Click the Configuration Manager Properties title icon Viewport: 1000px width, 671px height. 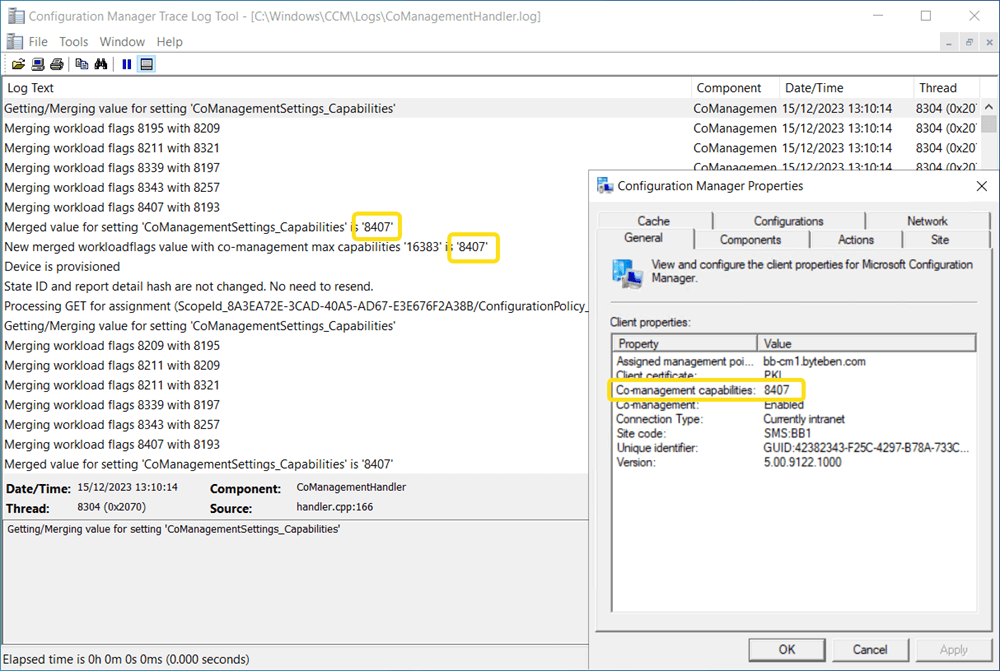point(605,186)
